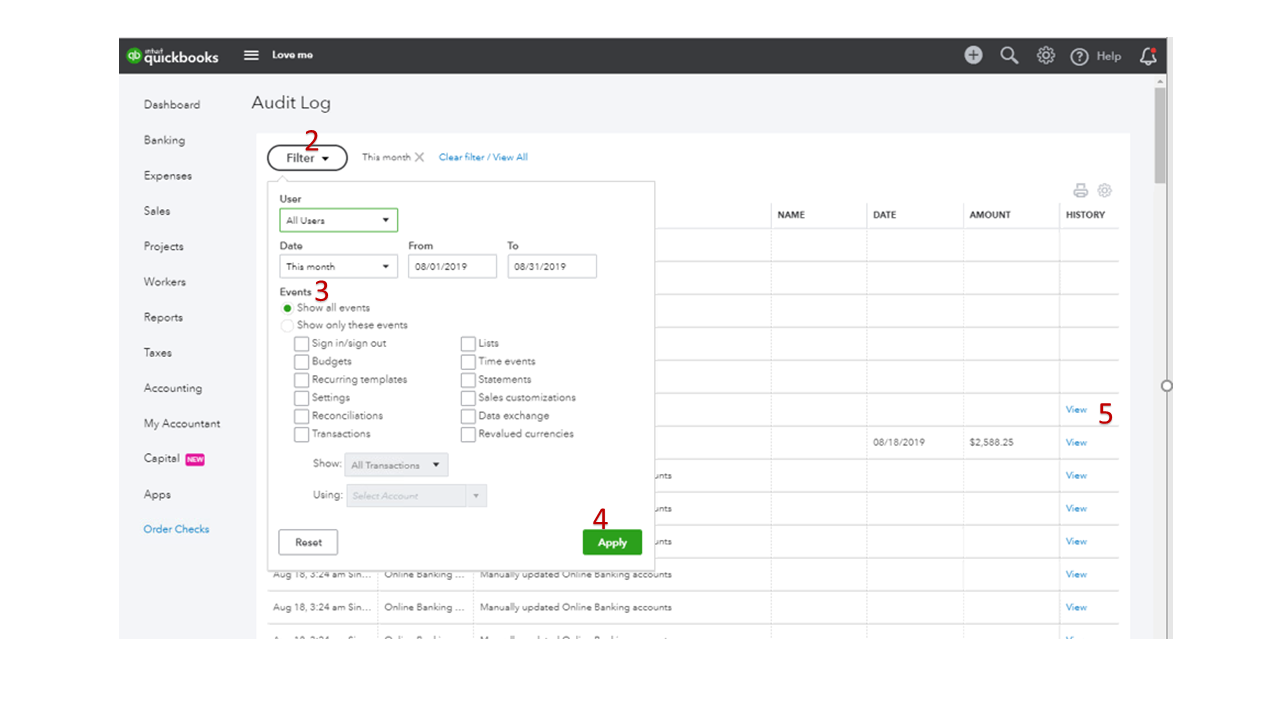1280x720 pixels.
Task: Click the green Apply button
Action: pos(612,542)
